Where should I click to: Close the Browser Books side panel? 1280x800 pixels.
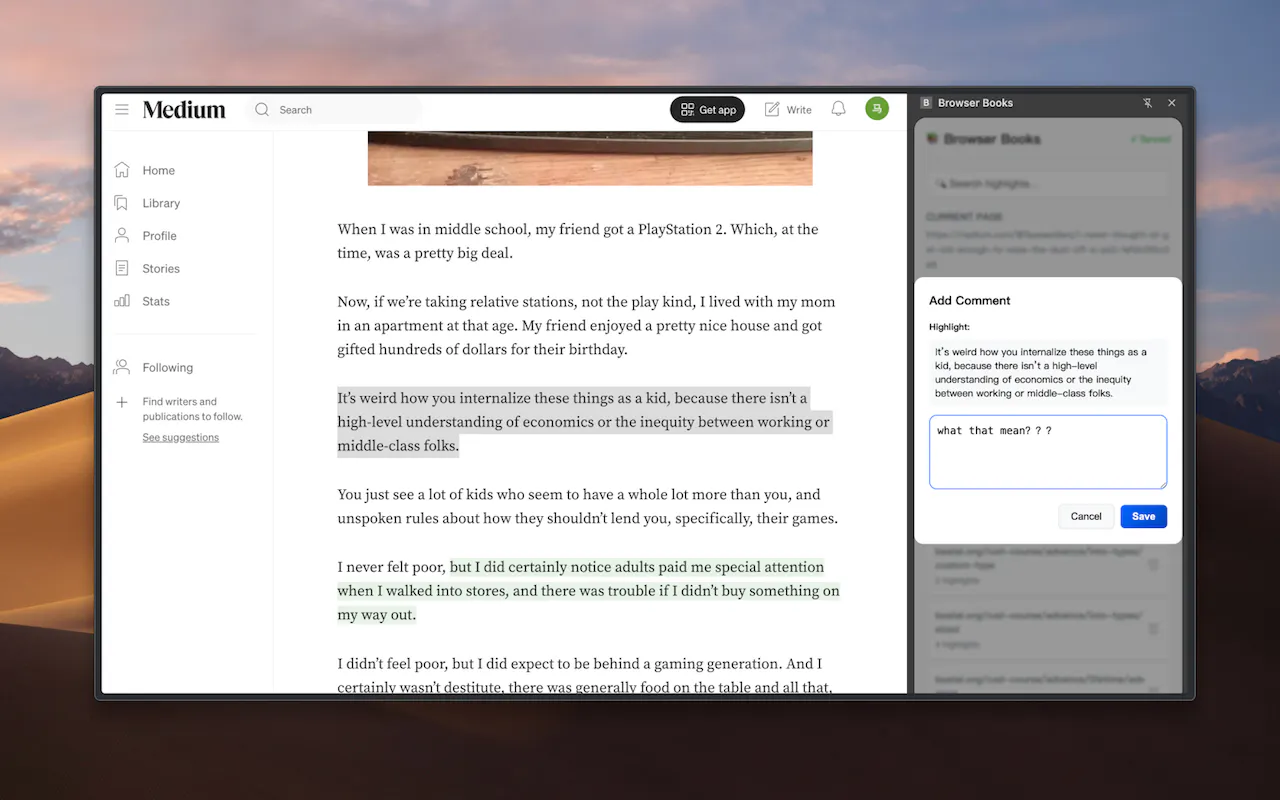pos(1172,103)
